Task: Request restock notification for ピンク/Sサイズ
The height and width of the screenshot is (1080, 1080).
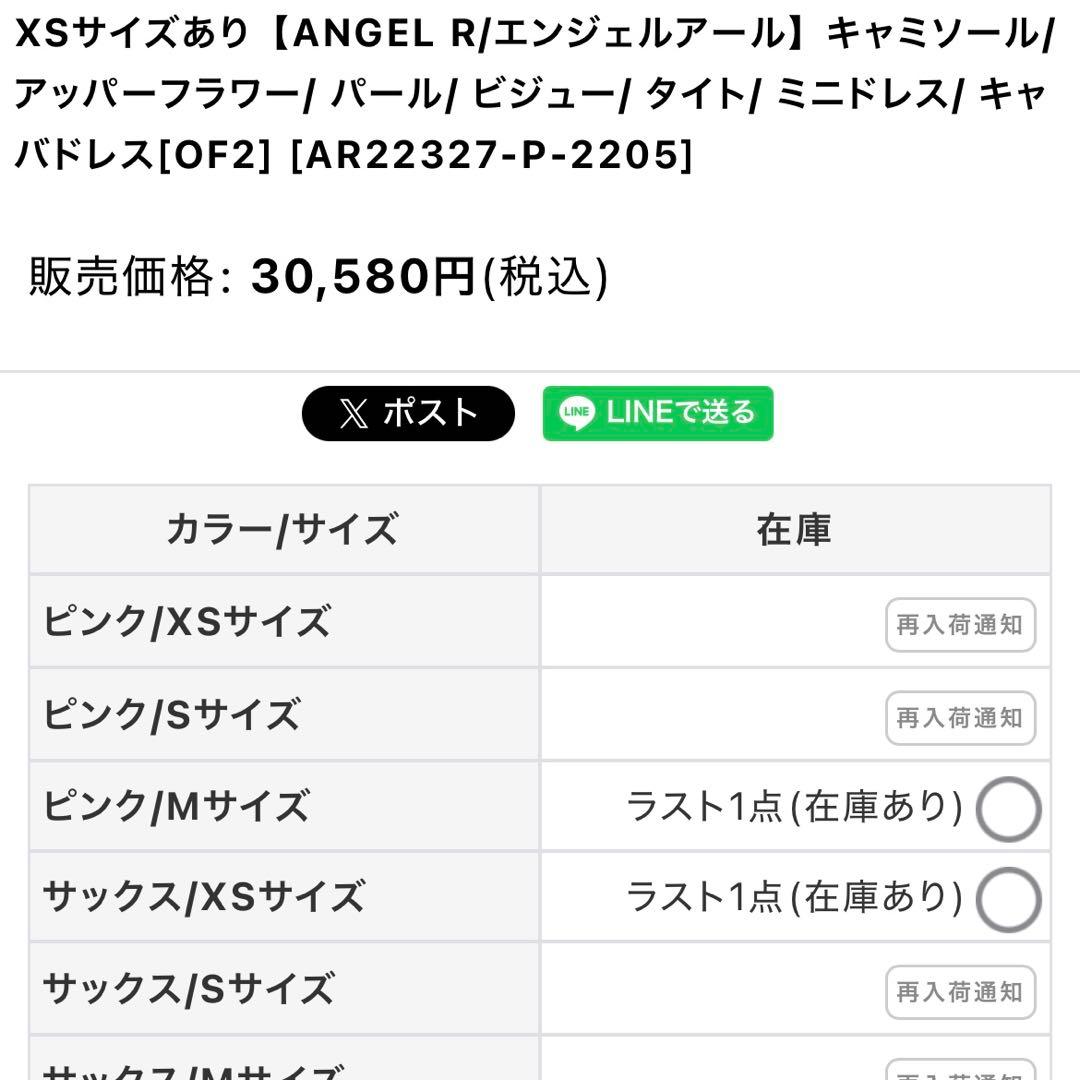Action: coord(959,718)
